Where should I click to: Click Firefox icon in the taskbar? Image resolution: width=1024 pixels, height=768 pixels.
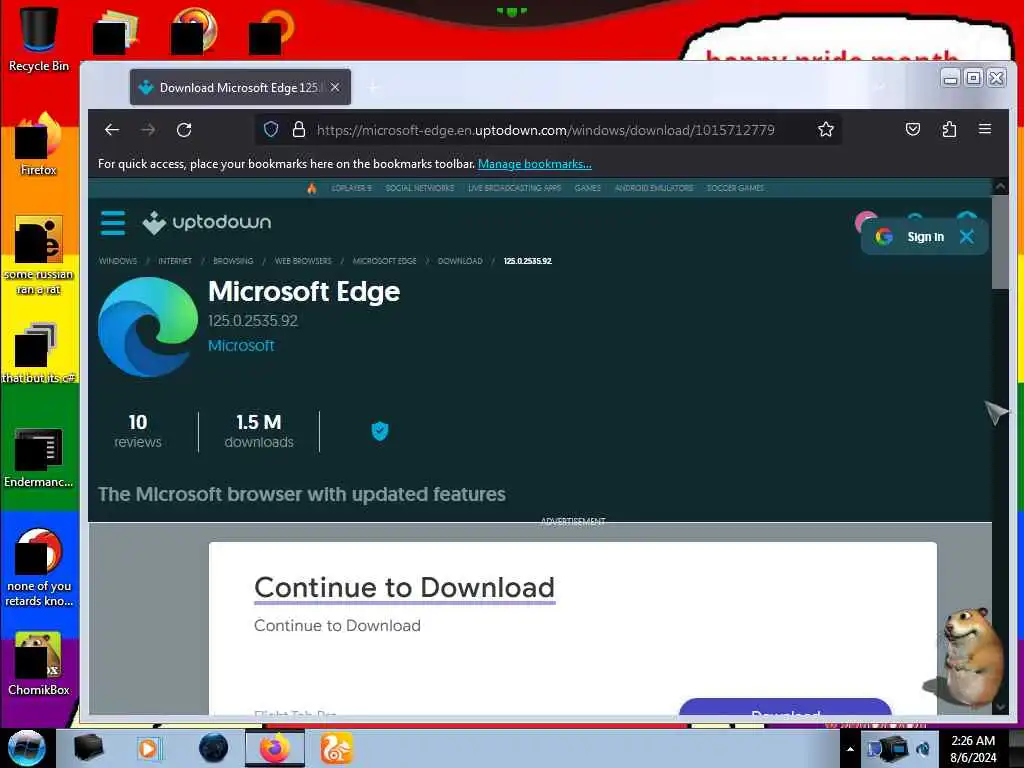275,748
